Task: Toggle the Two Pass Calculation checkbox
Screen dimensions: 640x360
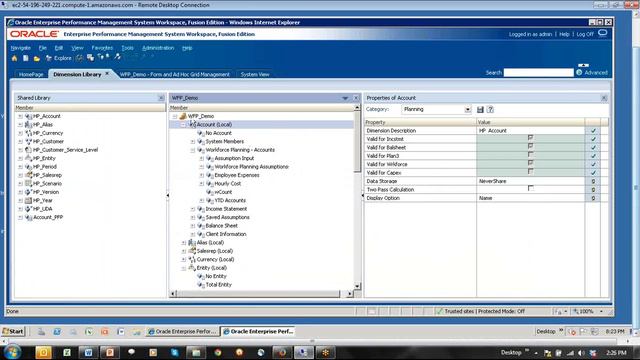Action: coord(530,189)
